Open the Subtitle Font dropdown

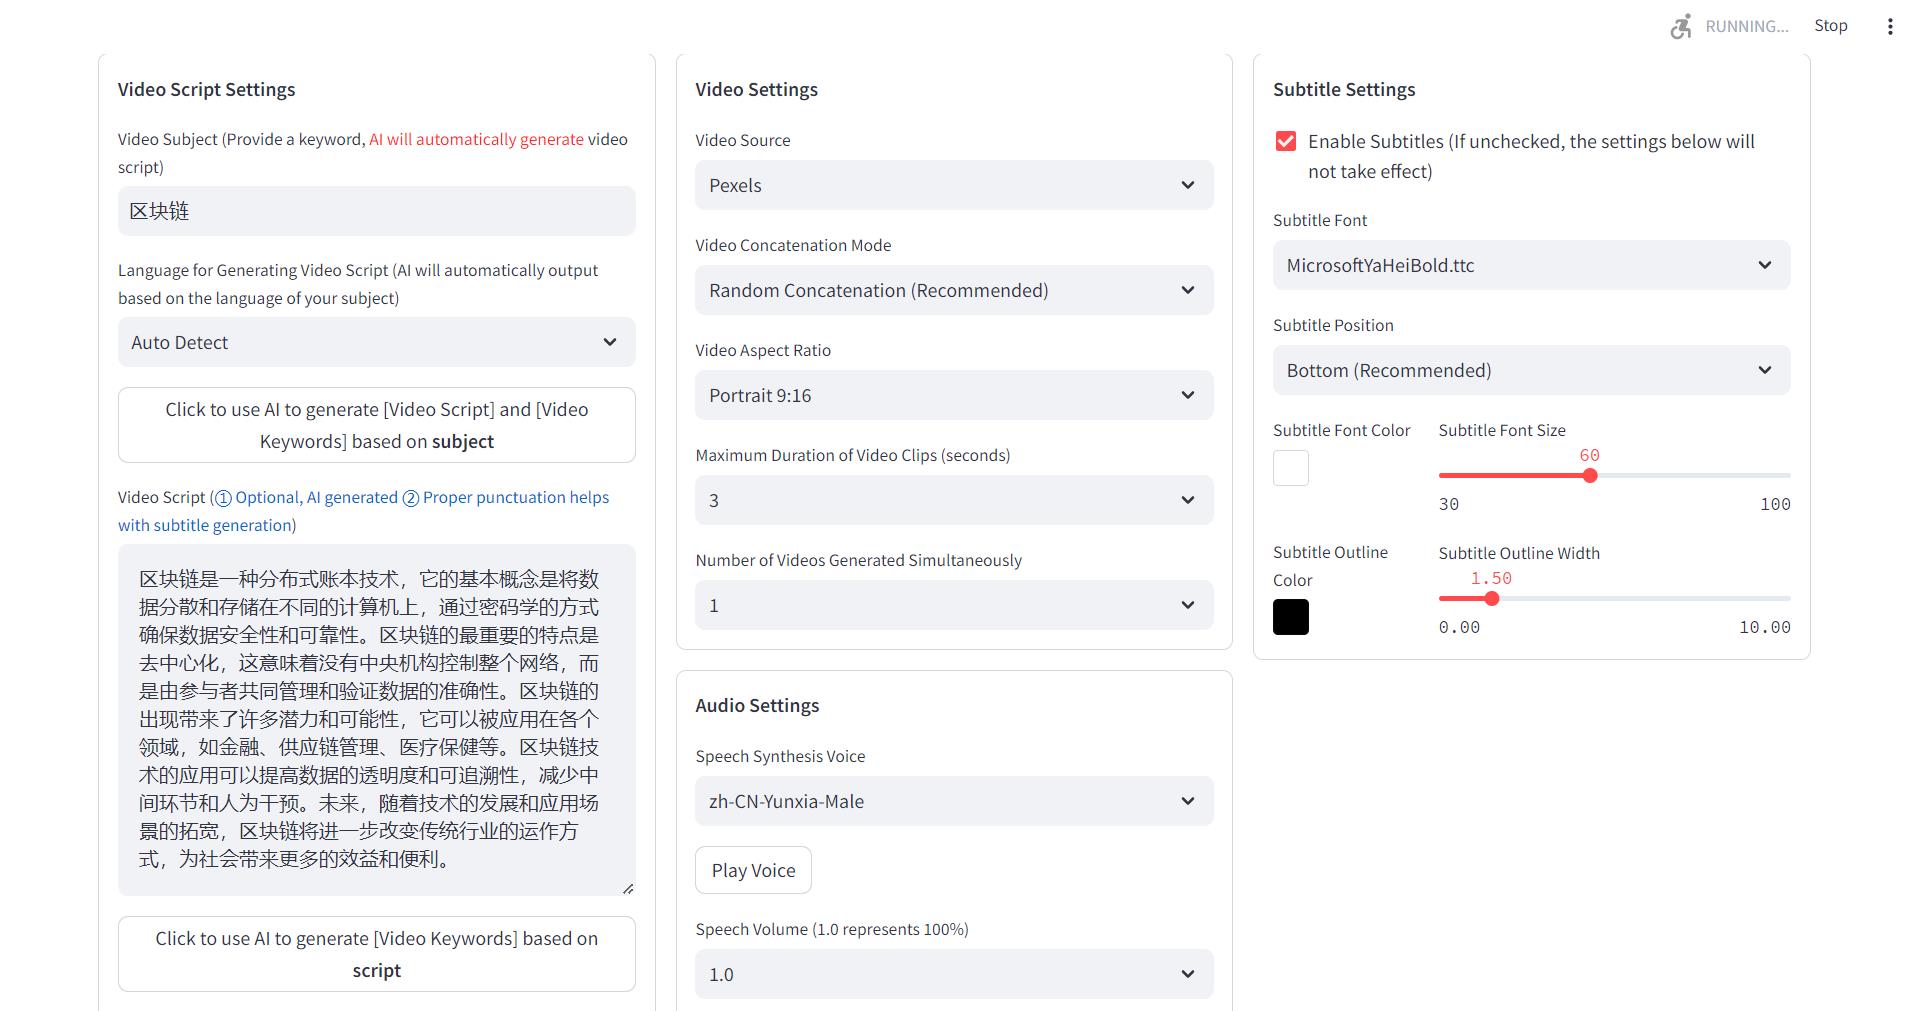(x=1531, y=265)
